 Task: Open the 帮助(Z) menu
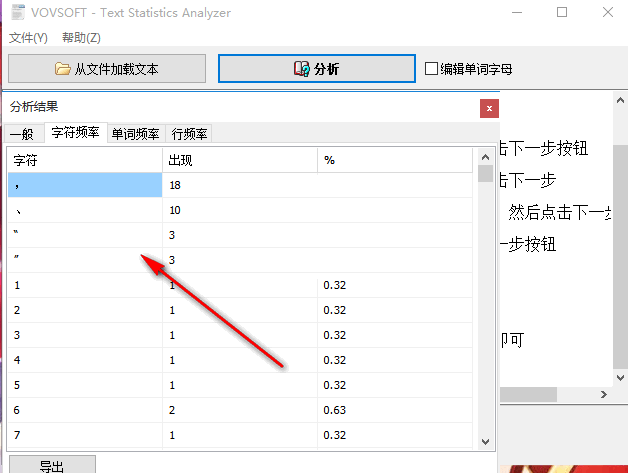81,38
